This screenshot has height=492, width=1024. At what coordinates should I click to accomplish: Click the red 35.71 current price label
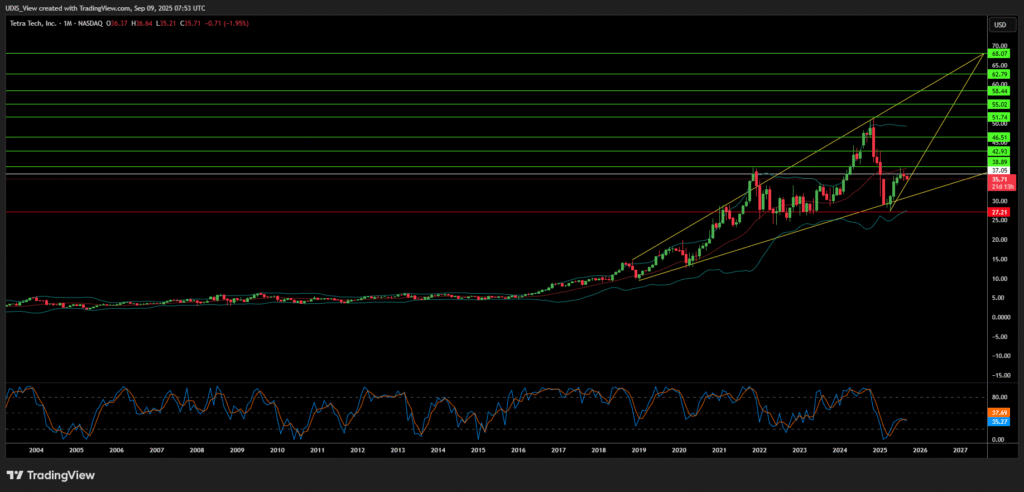coord(998,180)
